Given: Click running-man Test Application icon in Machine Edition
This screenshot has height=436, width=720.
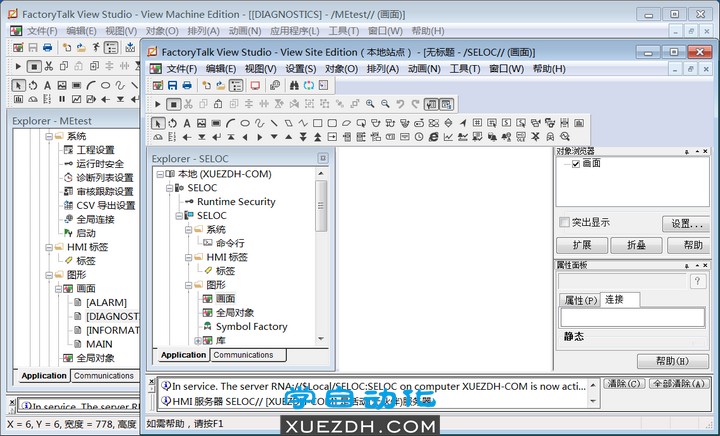Looking at the screenshot, I should 96,48.
